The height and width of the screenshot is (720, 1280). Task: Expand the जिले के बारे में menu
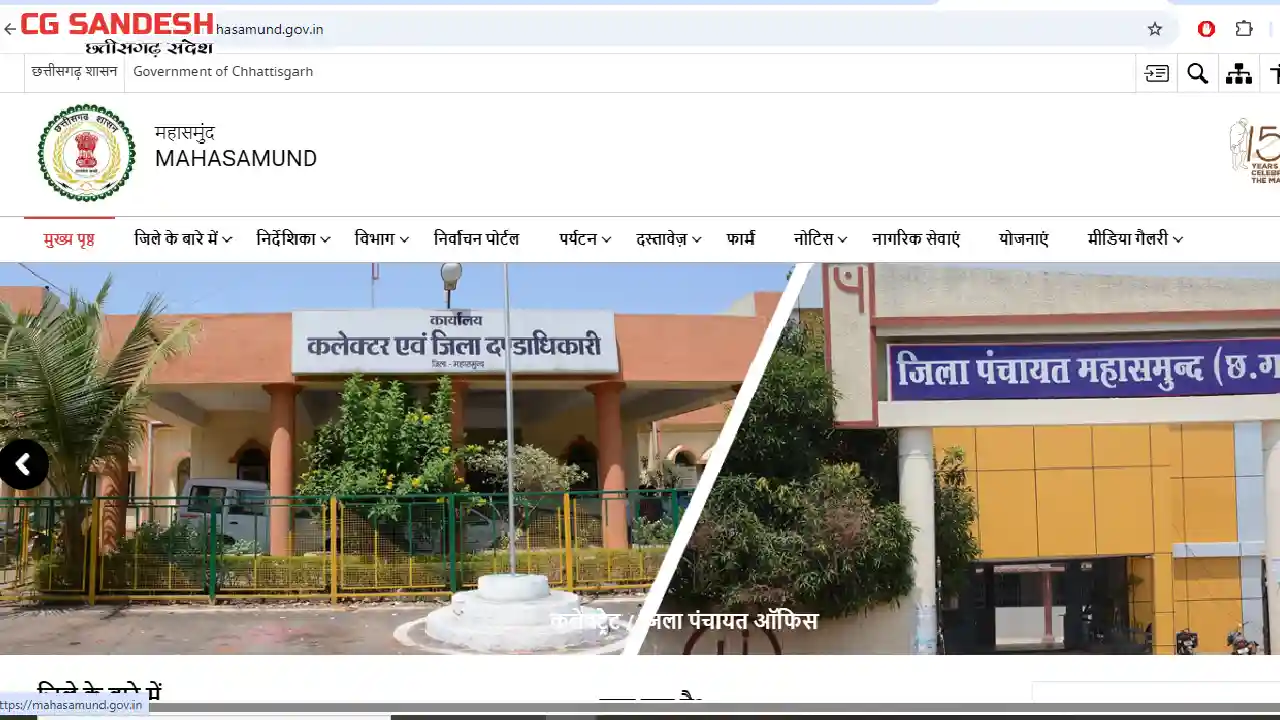click(183, 239)
